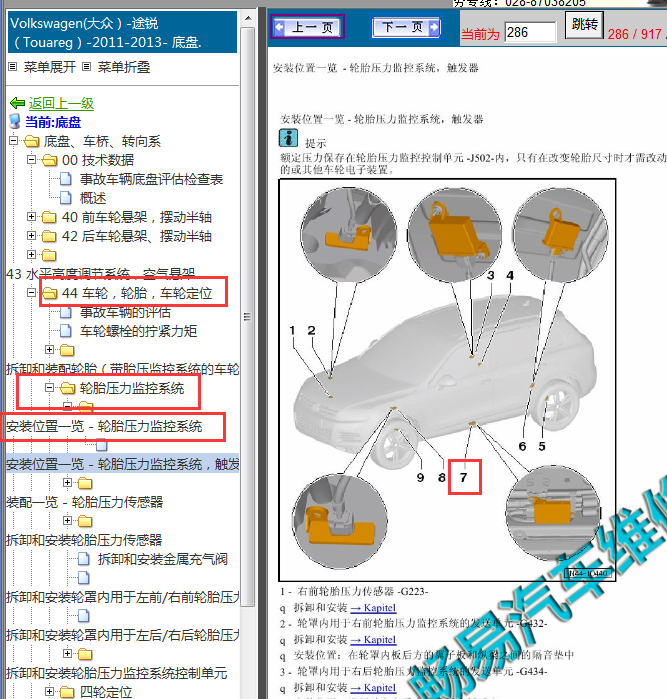Click the blue info 提示 icon
Viewport: 667px width, 699px height.
pos(288,138)
